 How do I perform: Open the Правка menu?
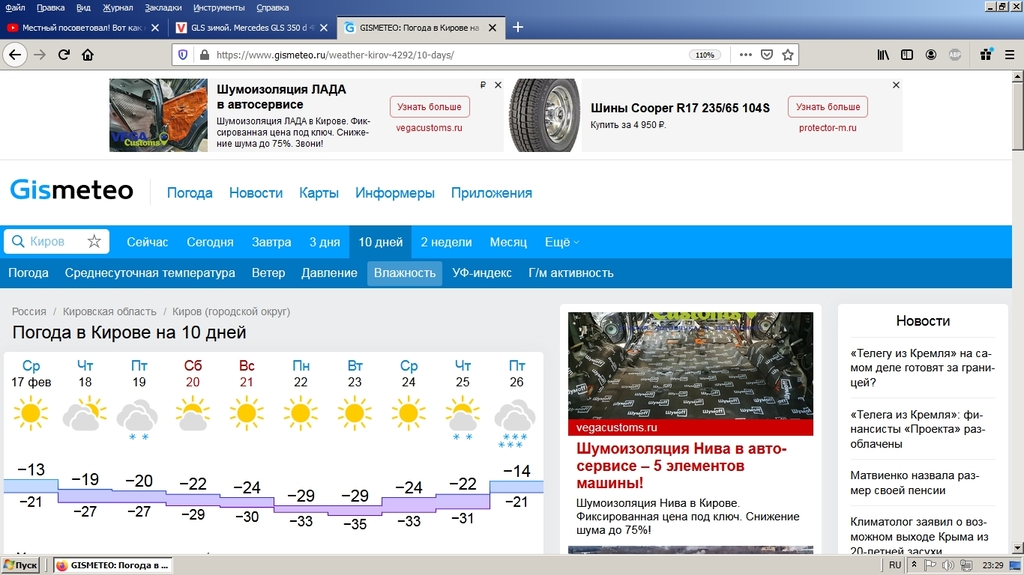[50, 8]
